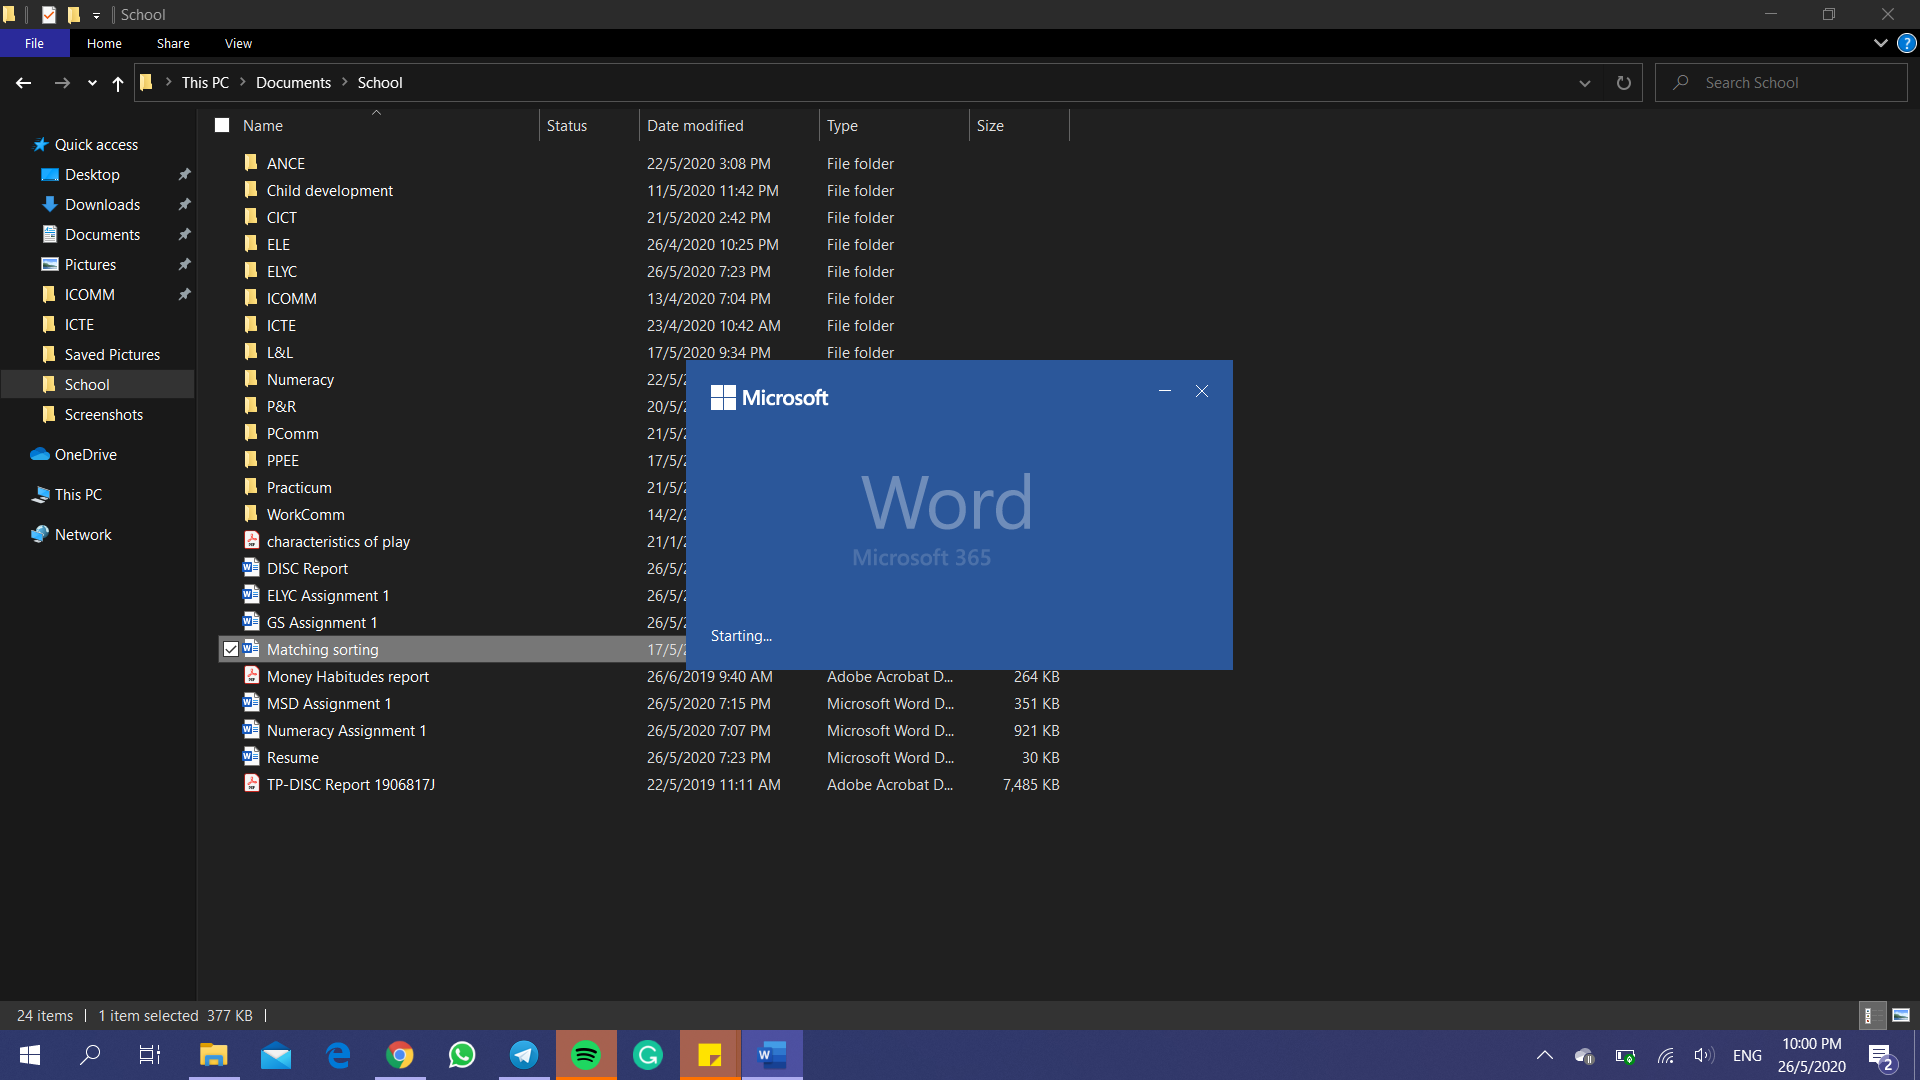Expand the ribbon chevron

(1880, 44)
